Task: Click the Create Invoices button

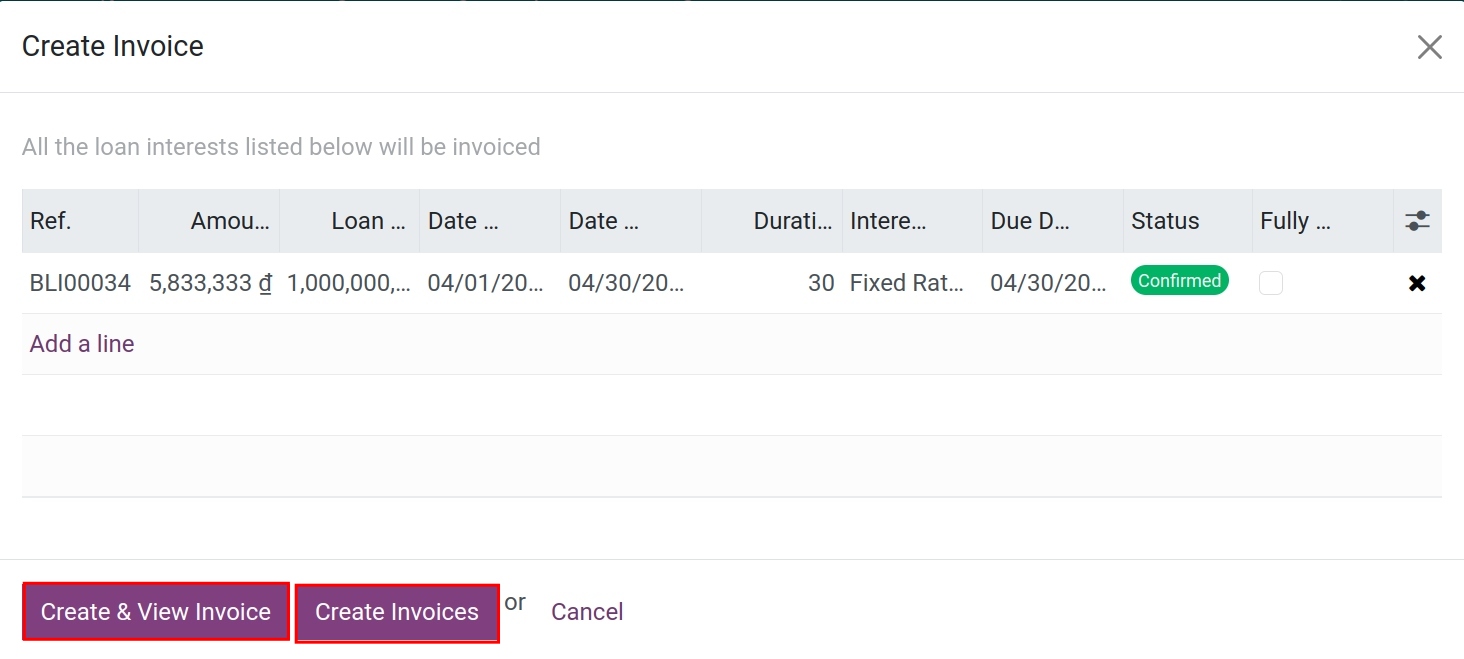Action: 397,612
